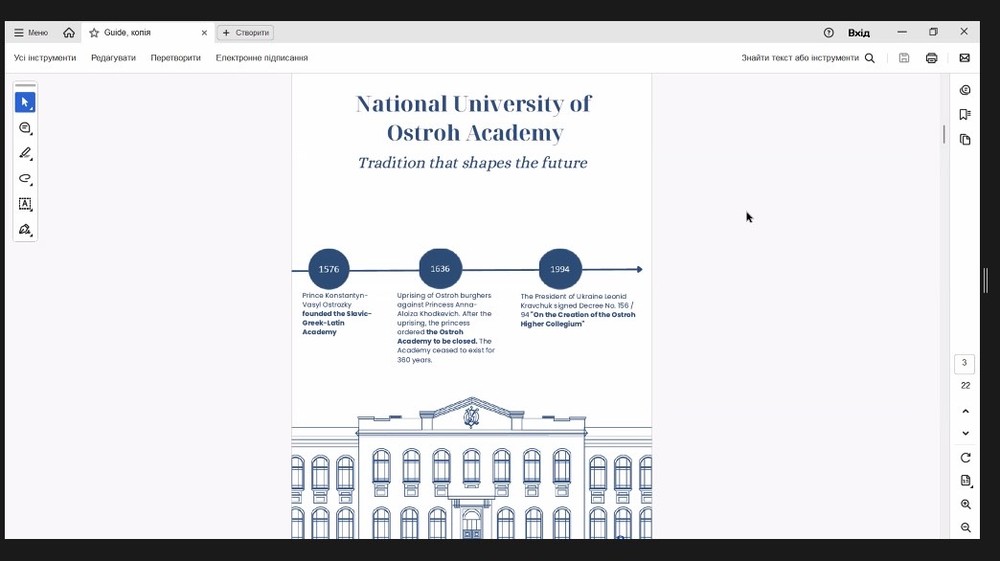Click the Створити button
The height and width of the screenshot is (561, 1000).
[246, 33]
